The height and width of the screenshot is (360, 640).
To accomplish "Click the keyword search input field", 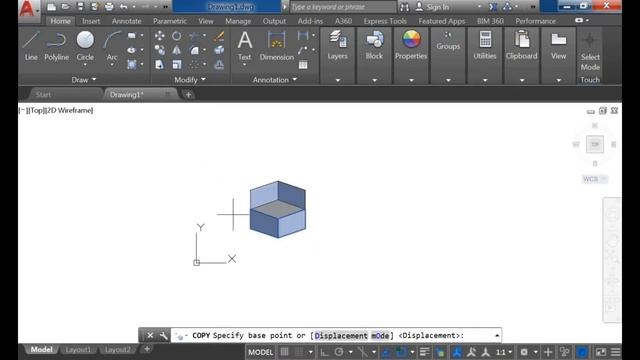I will (343, 7).
